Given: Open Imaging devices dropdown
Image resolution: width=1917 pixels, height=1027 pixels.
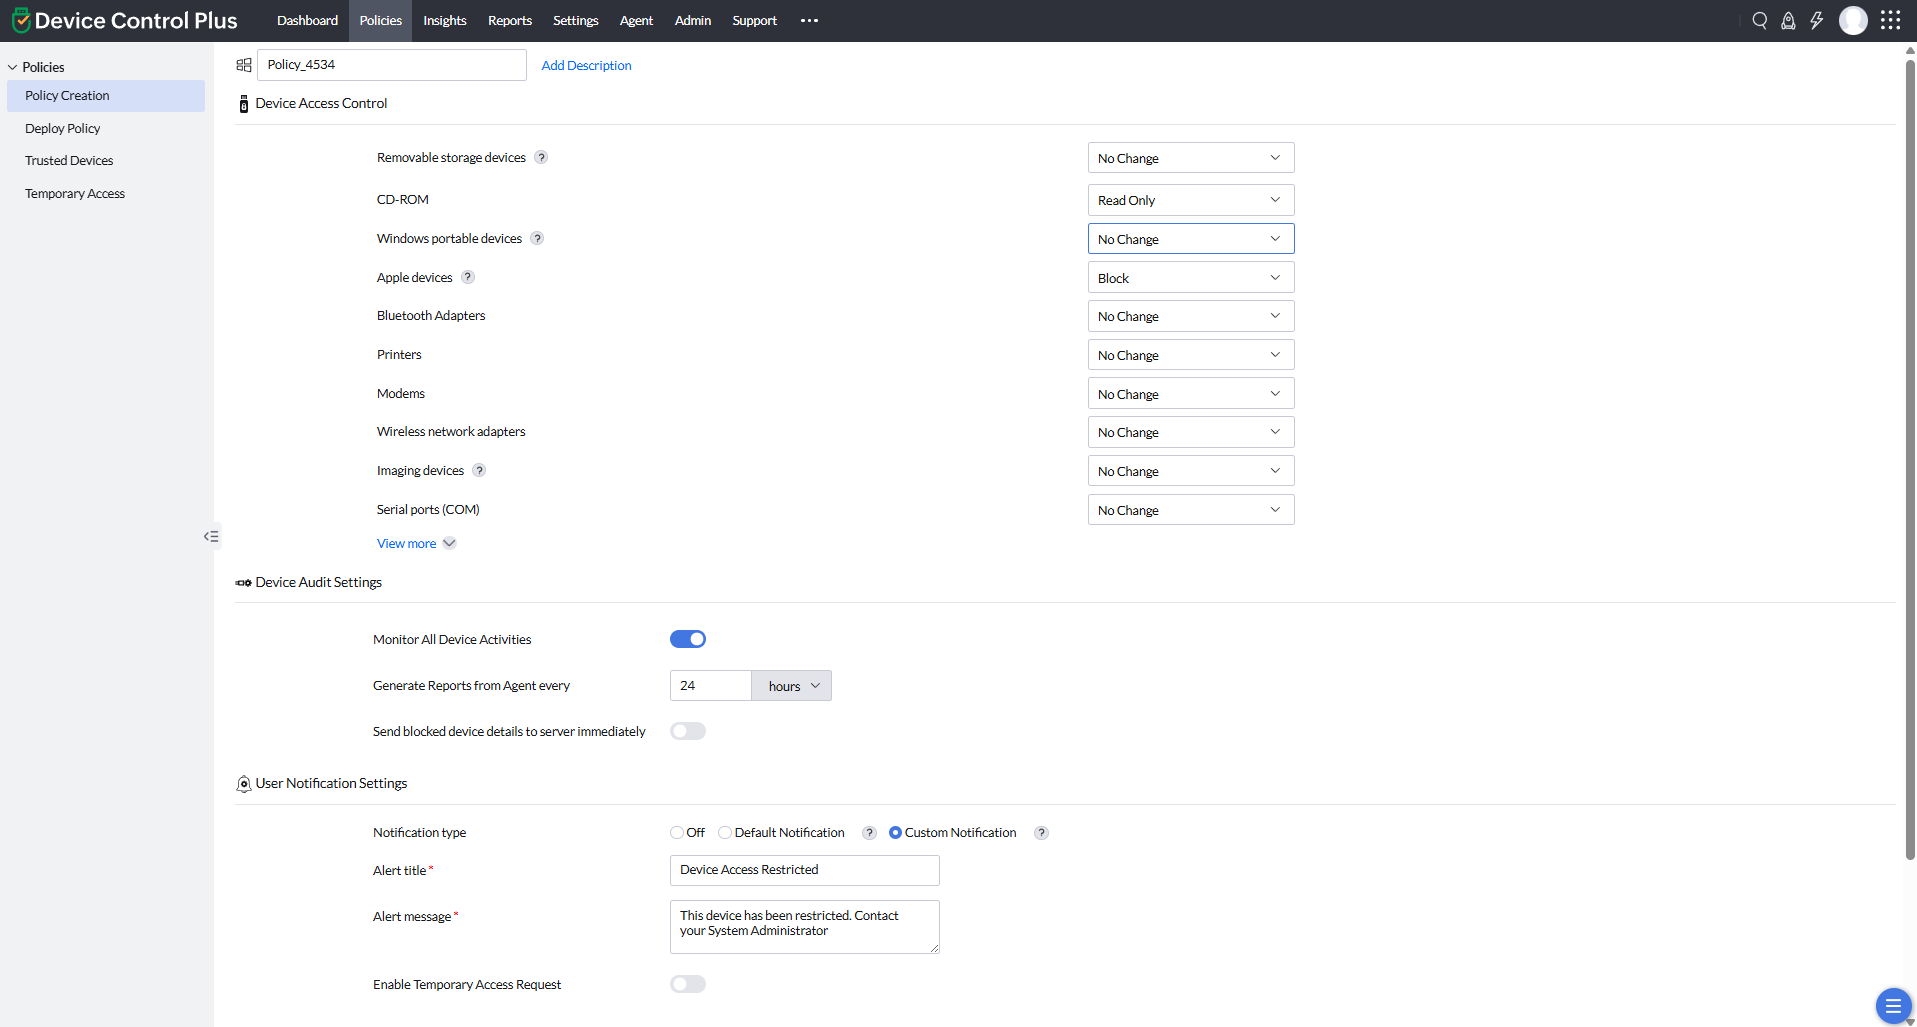Looking at the screenshot, I should (x=1191, y=471).
